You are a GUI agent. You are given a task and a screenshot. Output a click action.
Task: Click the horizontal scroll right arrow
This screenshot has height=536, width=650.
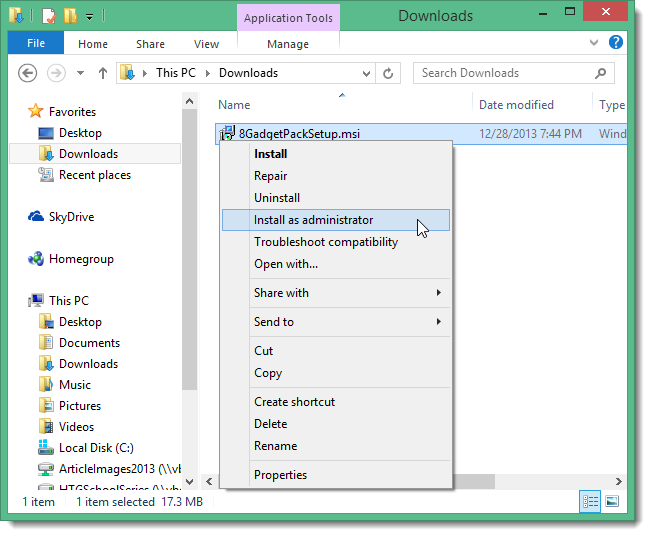click(619, 482)
